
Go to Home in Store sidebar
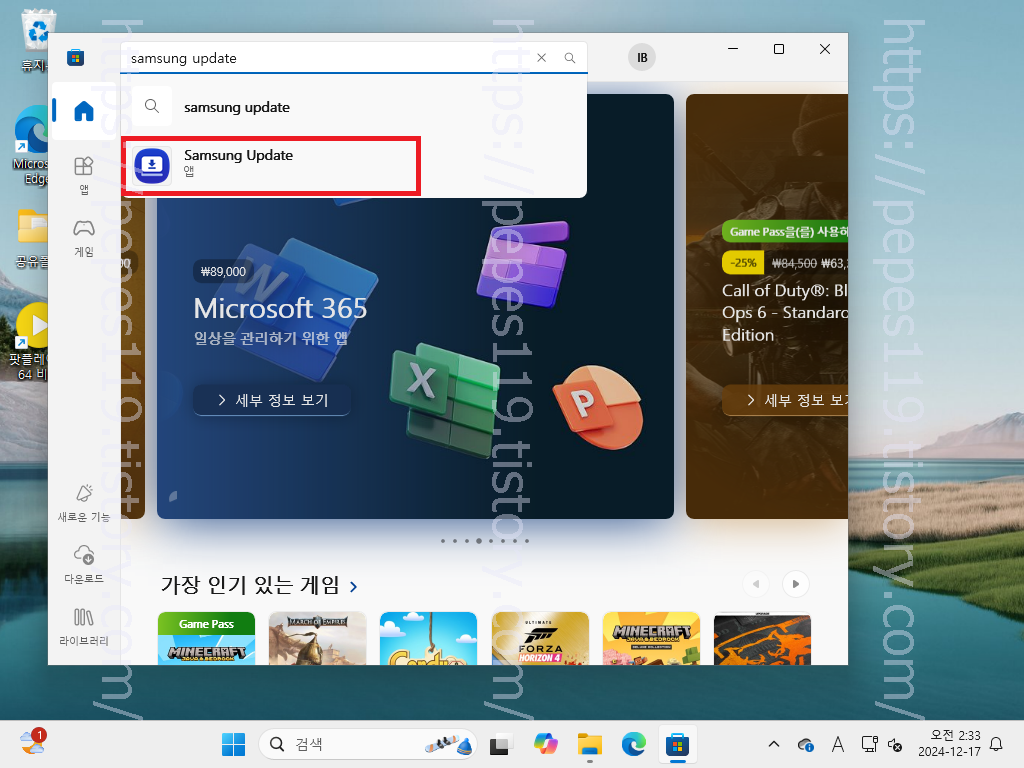(x=84, y=111)
